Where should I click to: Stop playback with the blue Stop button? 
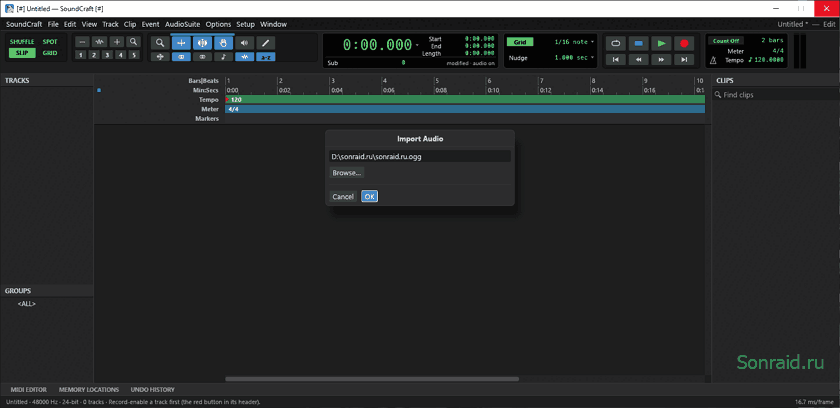[x=639, y=43]
